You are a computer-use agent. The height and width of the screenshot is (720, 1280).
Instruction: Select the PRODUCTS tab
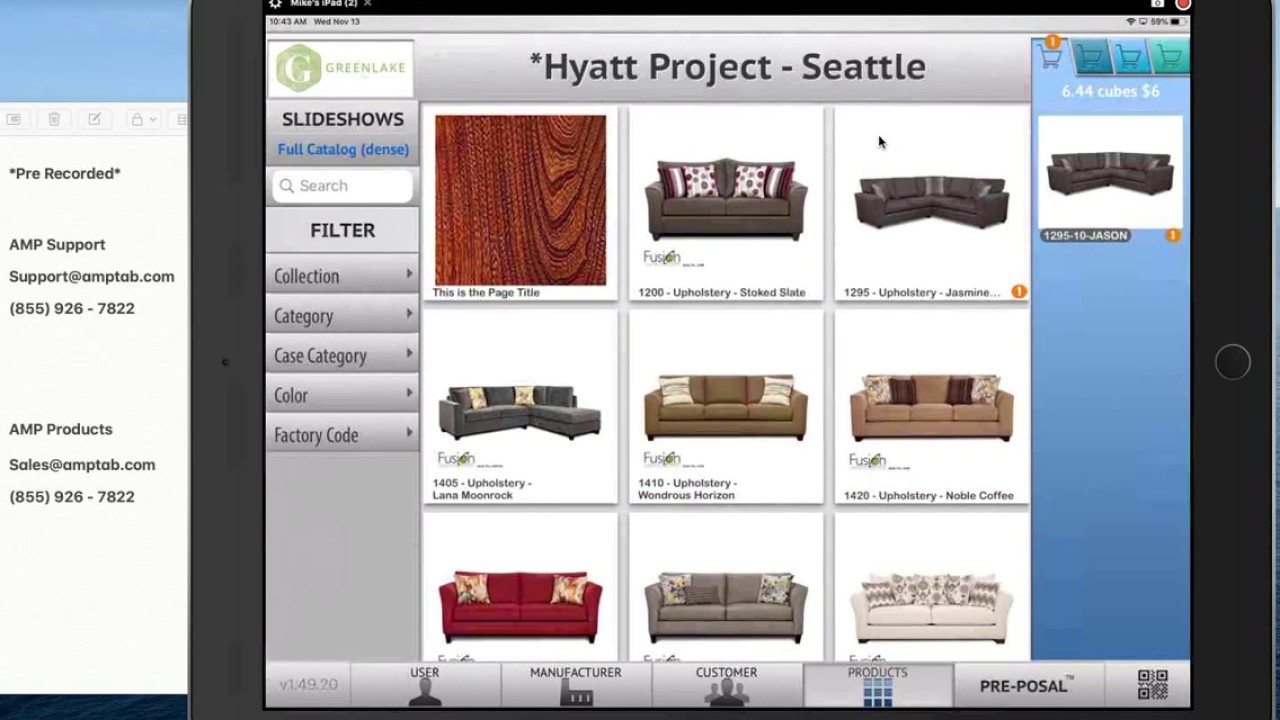(x=878, y=685)
